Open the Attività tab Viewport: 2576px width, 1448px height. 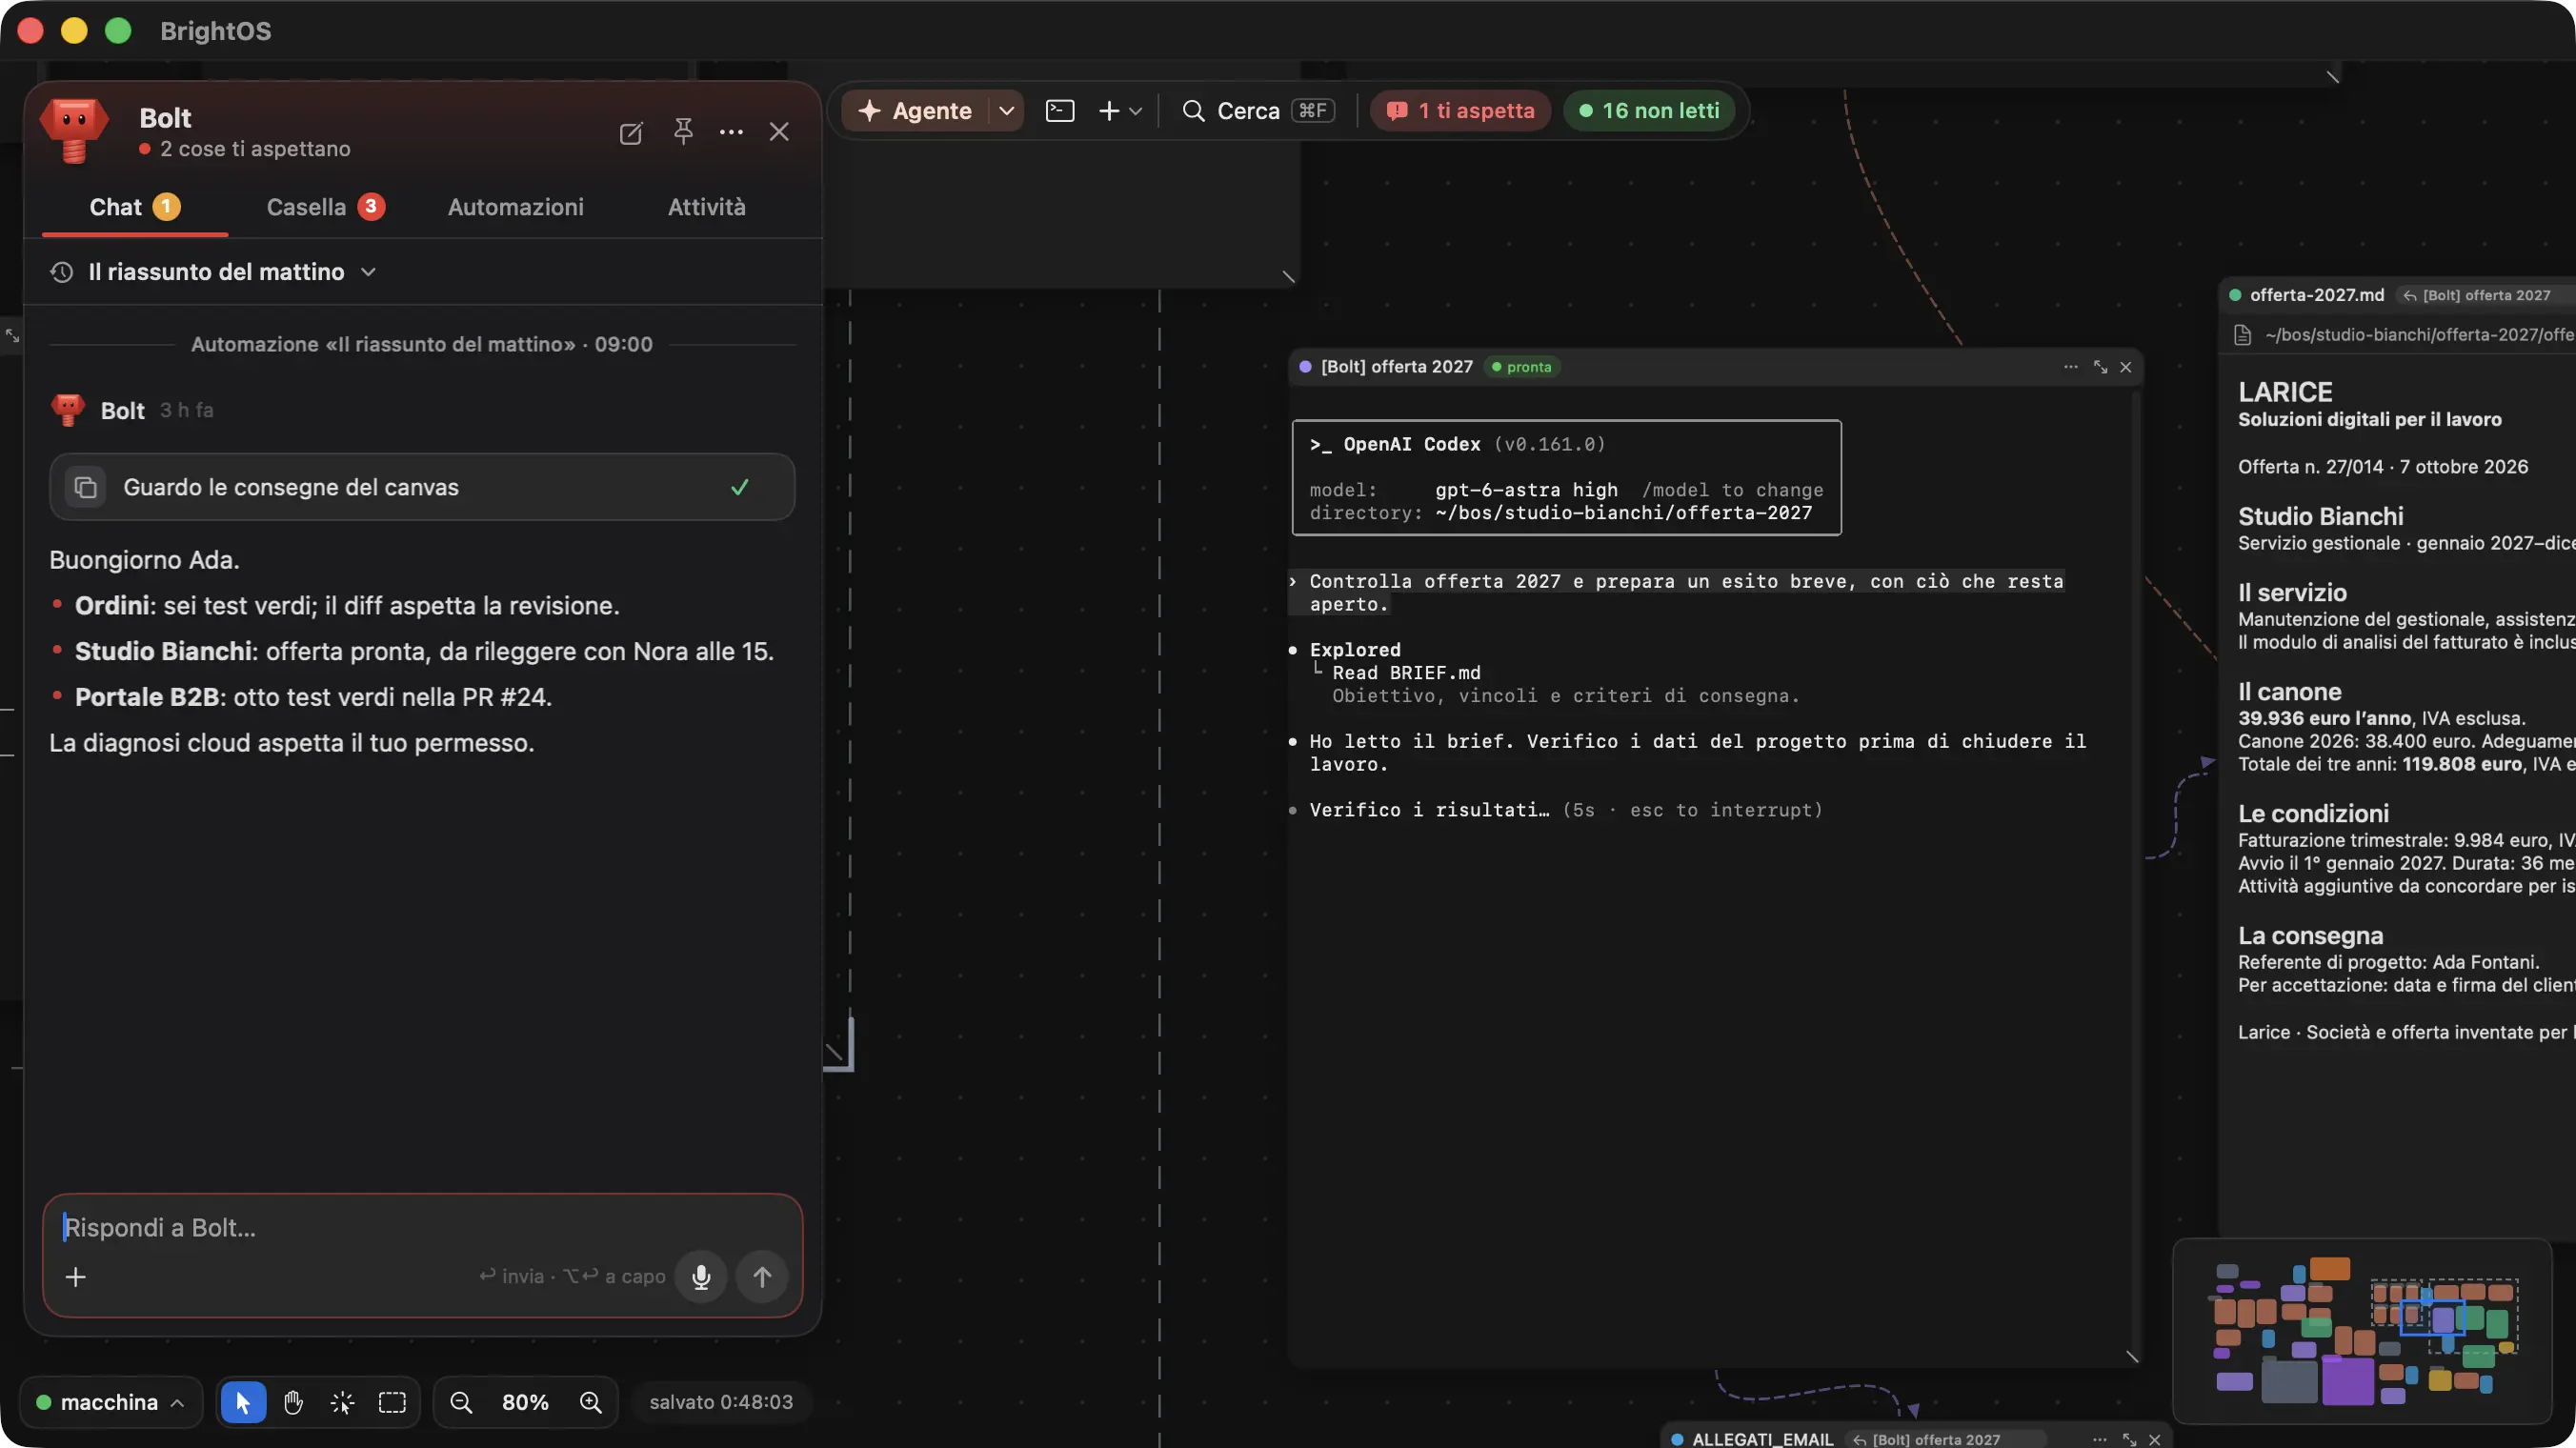click(706, 207)
